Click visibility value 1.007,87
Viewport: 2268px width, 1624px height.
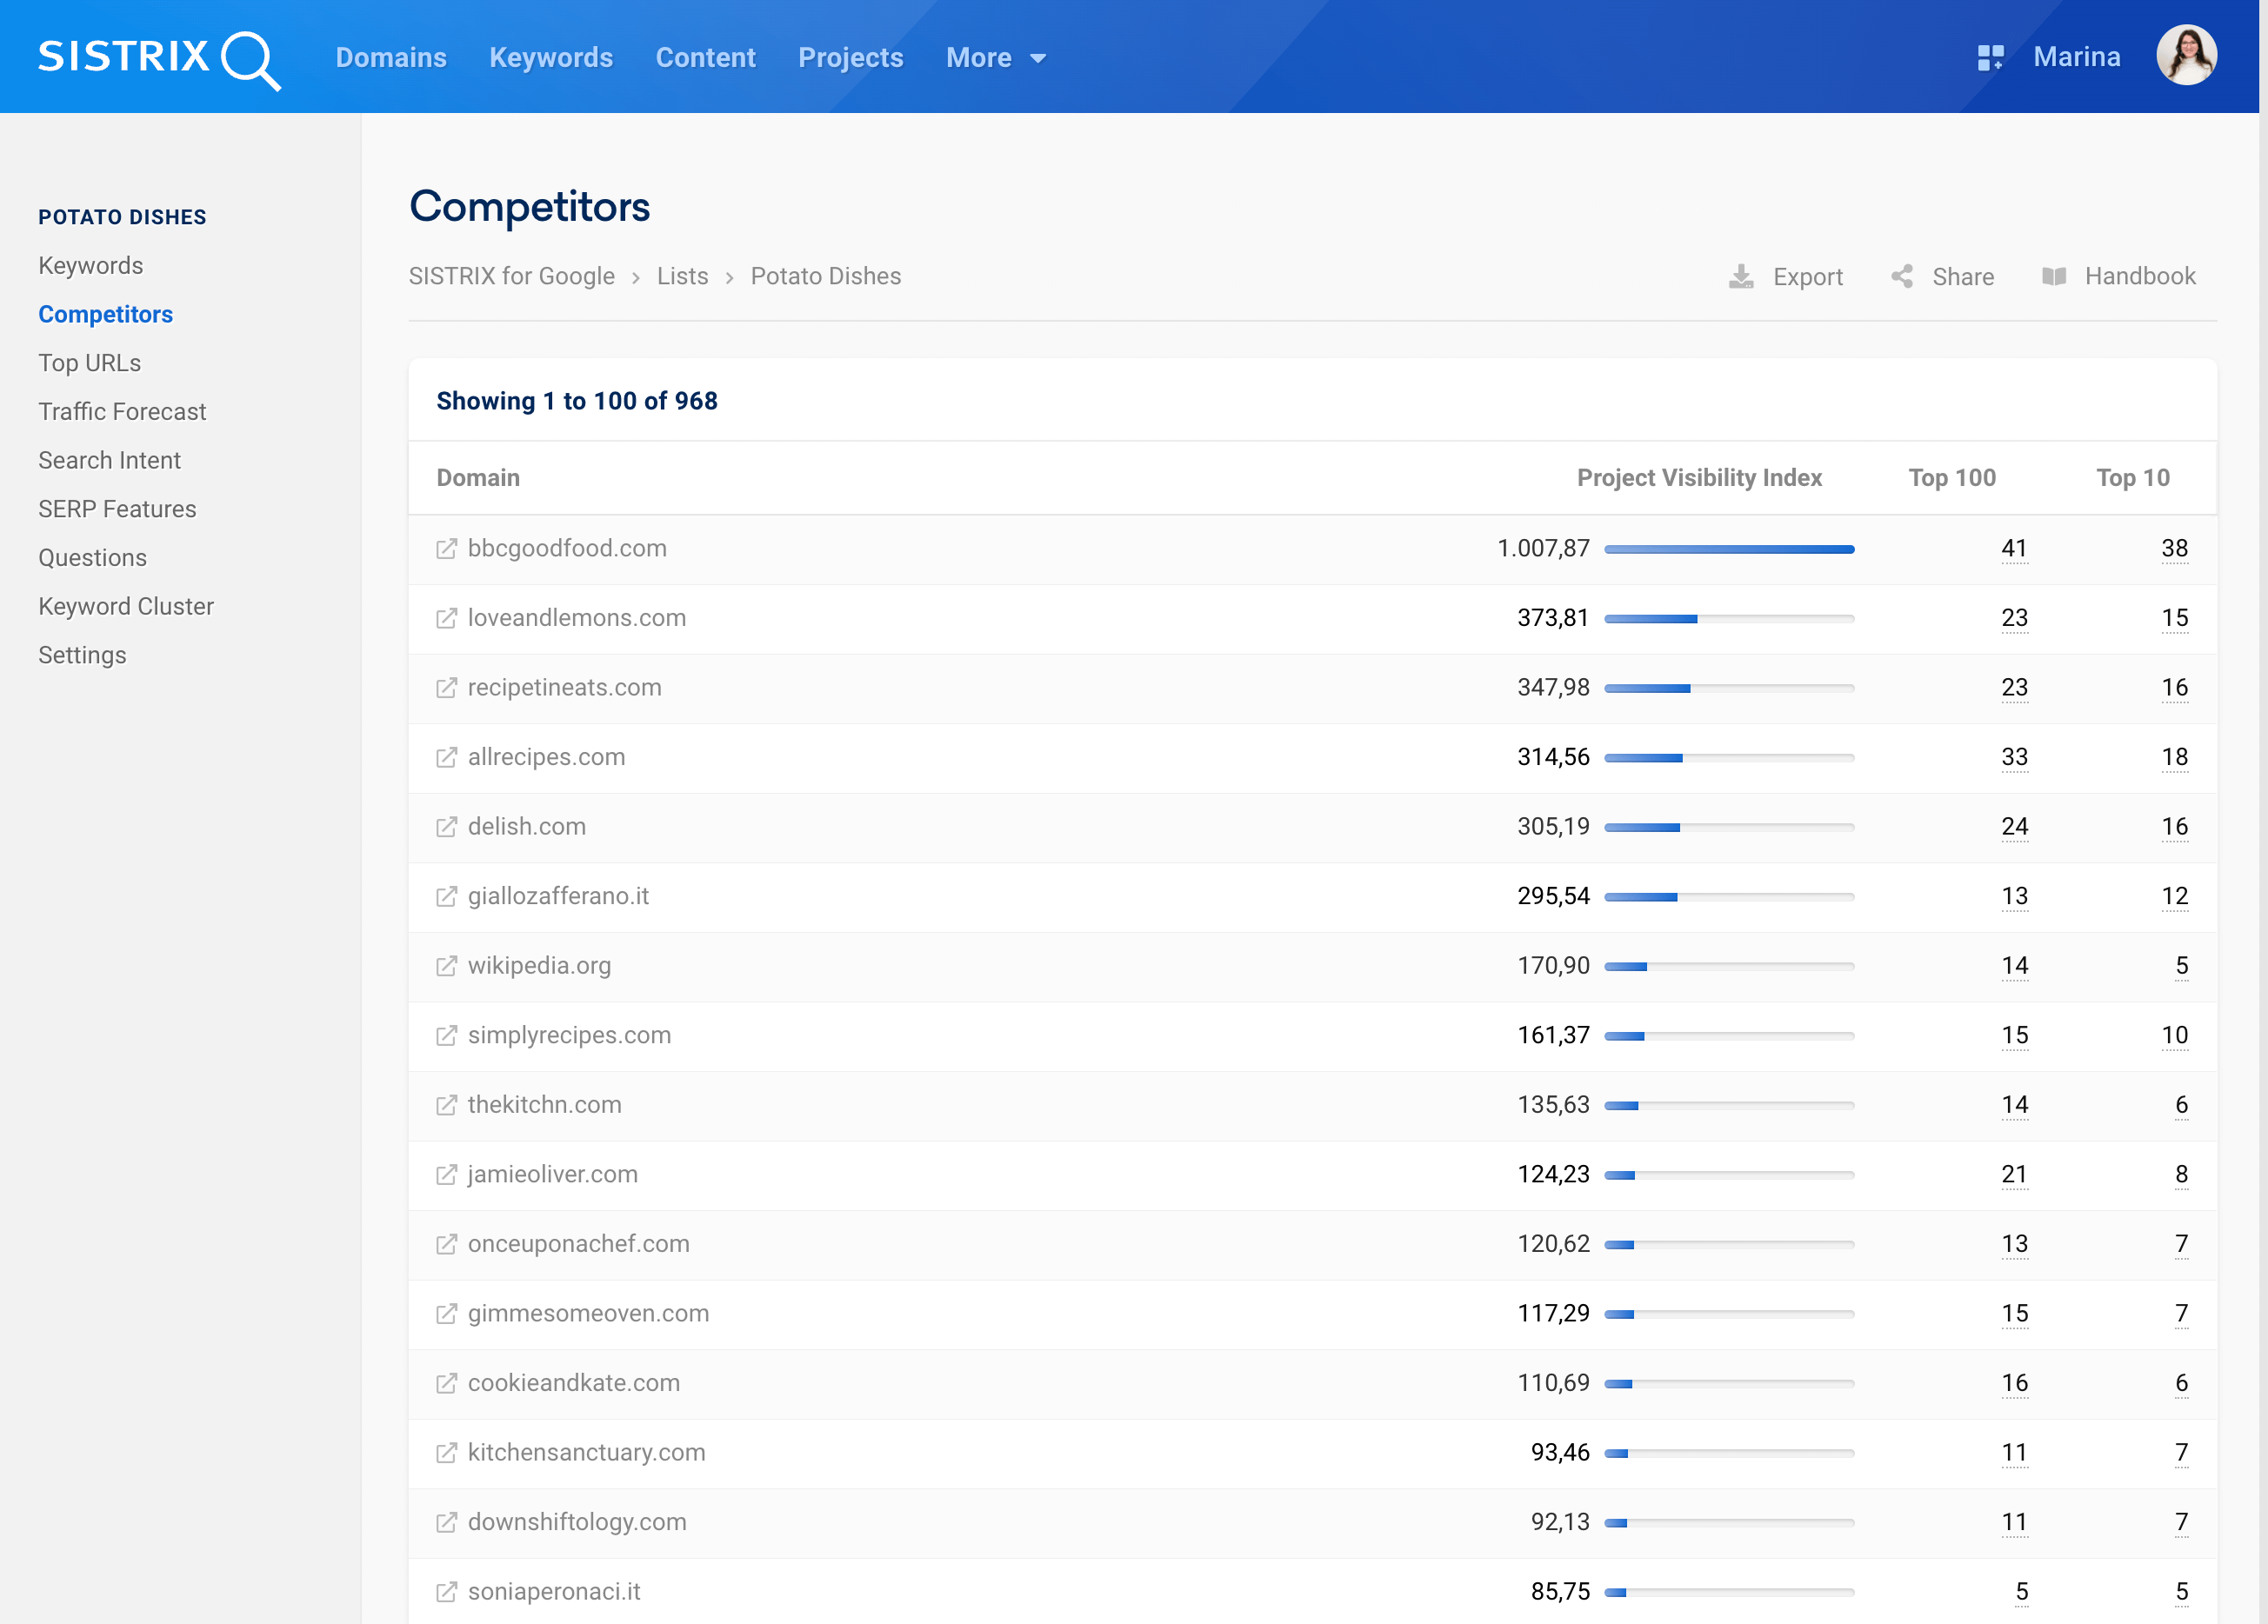coord(1543,549)
